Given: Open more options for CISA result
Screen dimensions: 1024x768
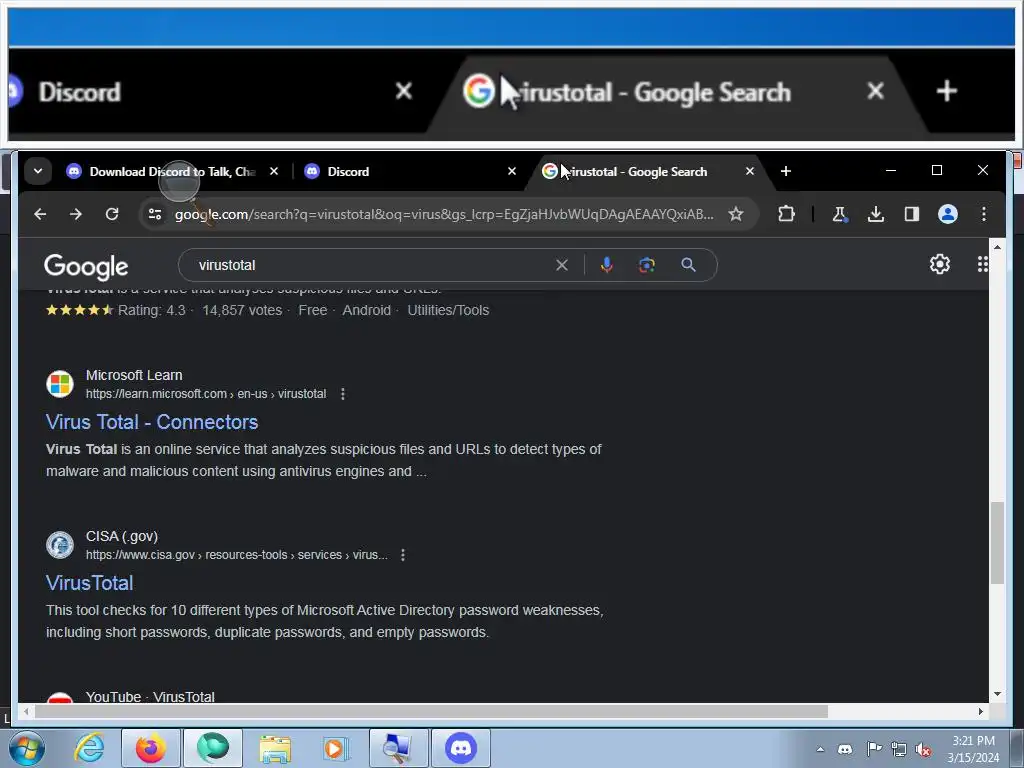Looking at the screenshot, I should coord(403,554).
